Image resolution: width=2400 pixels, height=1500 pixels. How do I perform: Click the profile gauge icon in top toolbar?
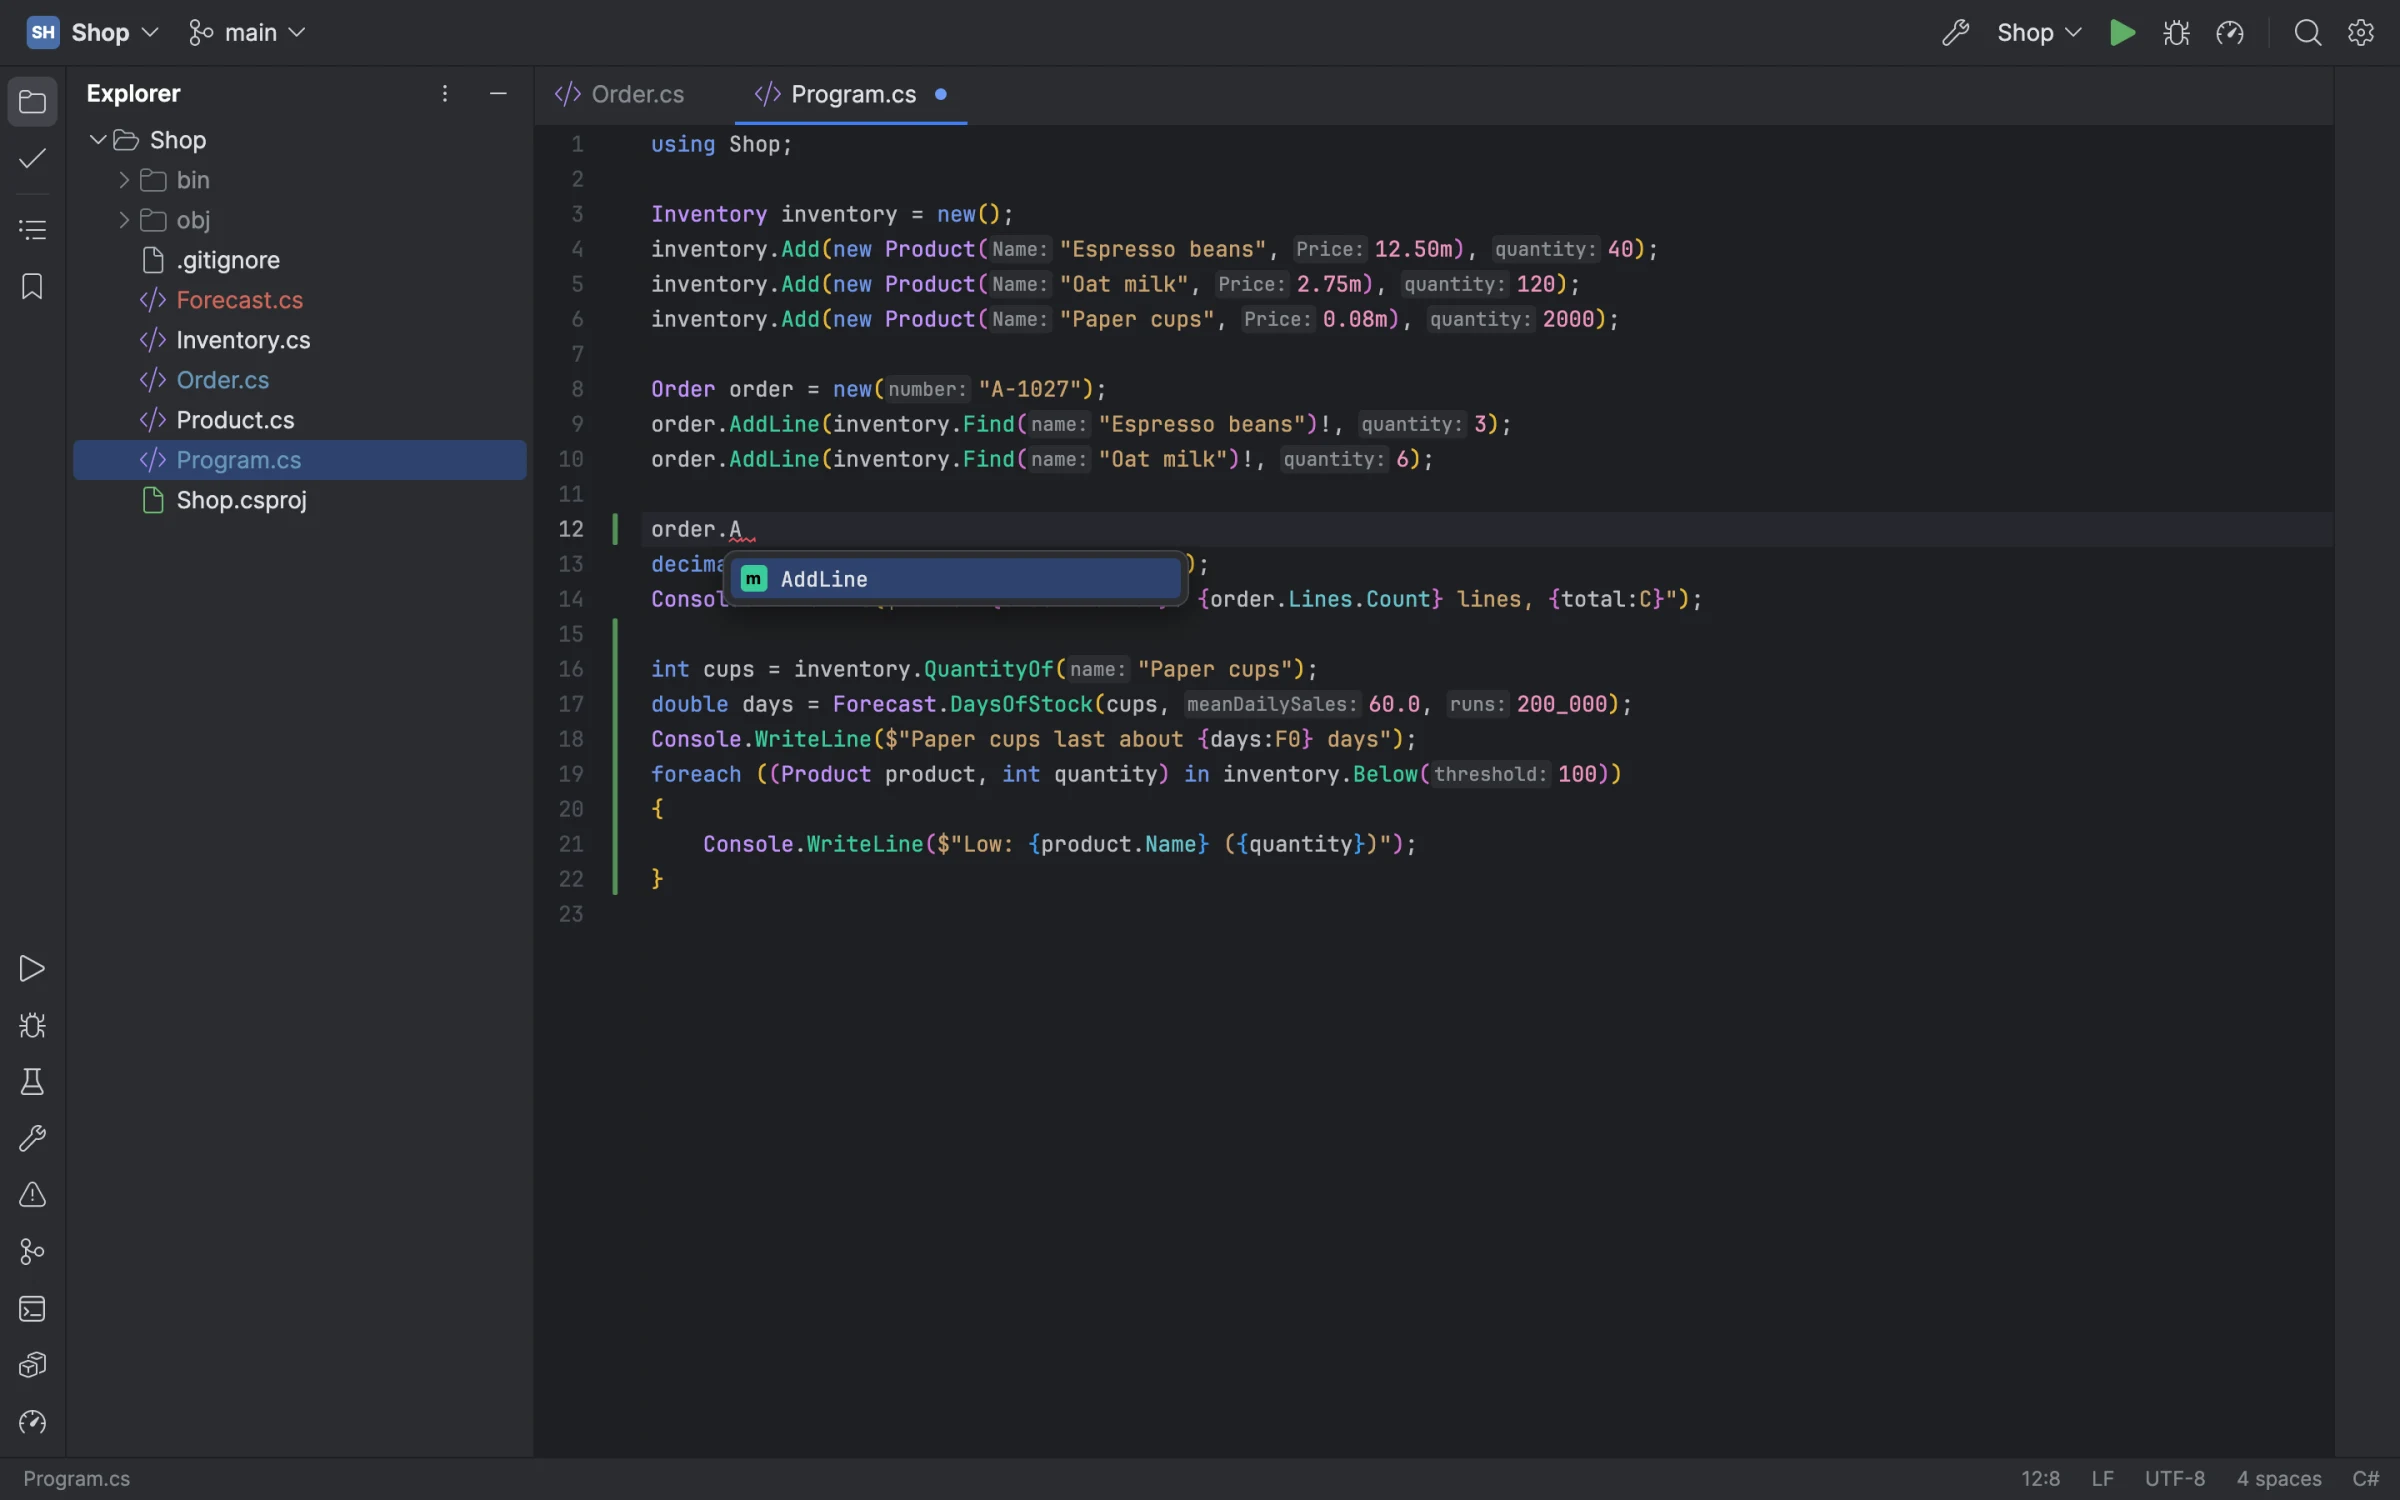tap(2230, 33)
